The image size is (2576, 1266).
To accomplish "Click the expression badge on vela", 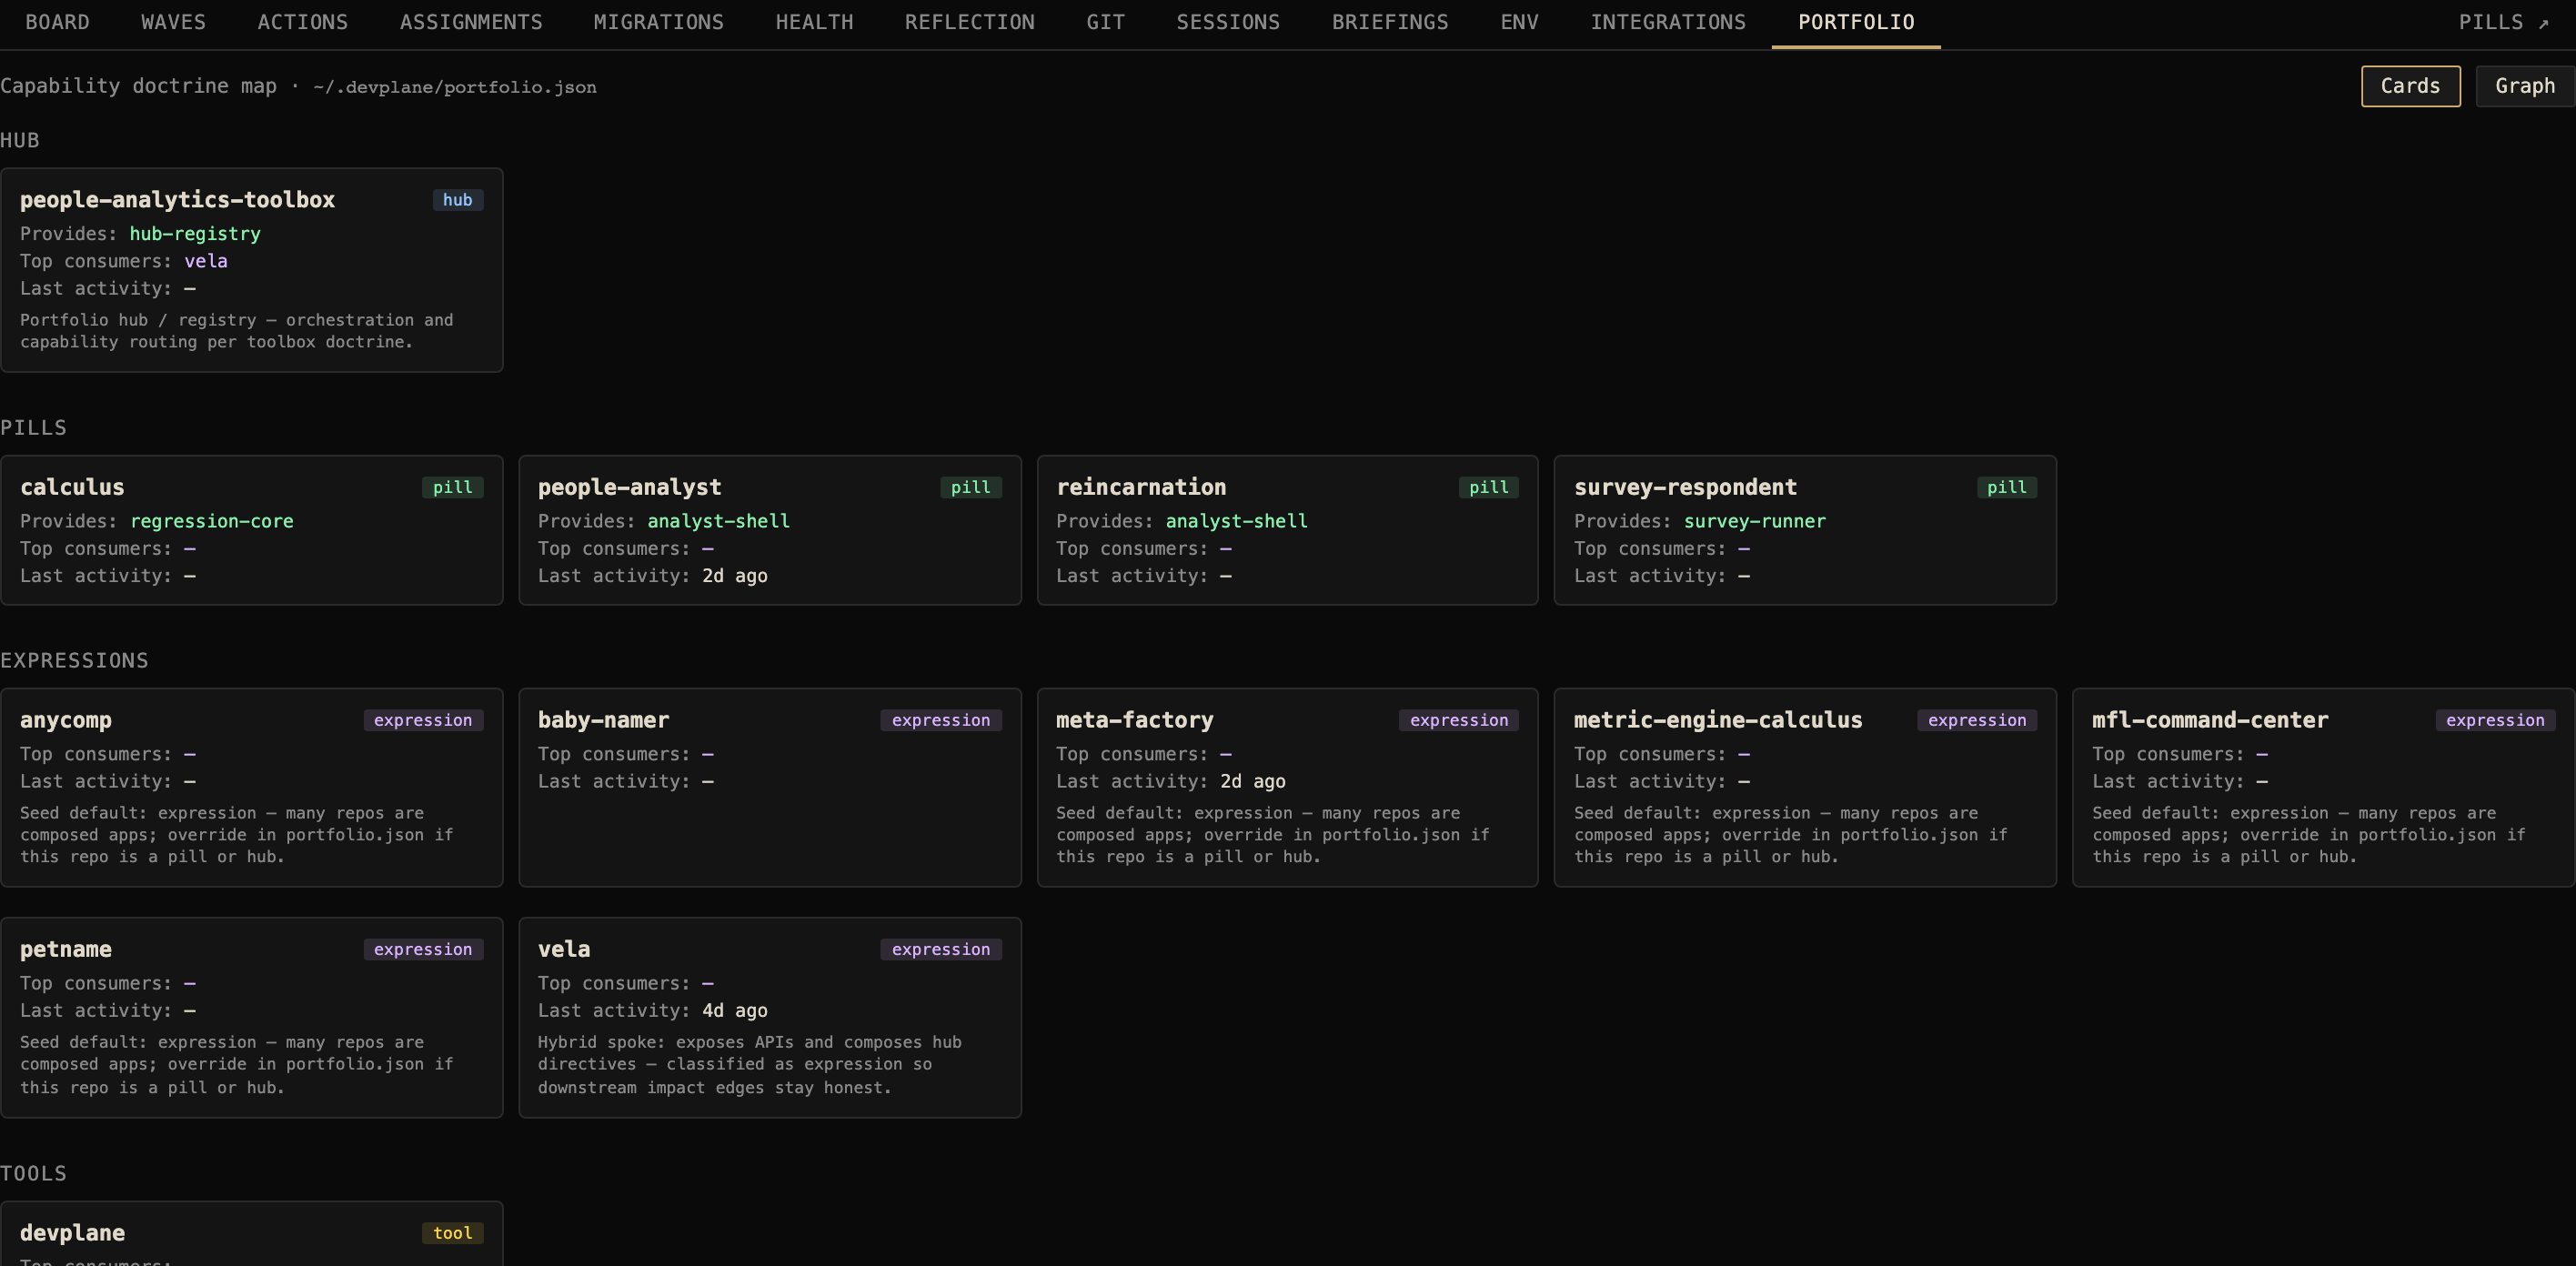I will coord(941,949).
